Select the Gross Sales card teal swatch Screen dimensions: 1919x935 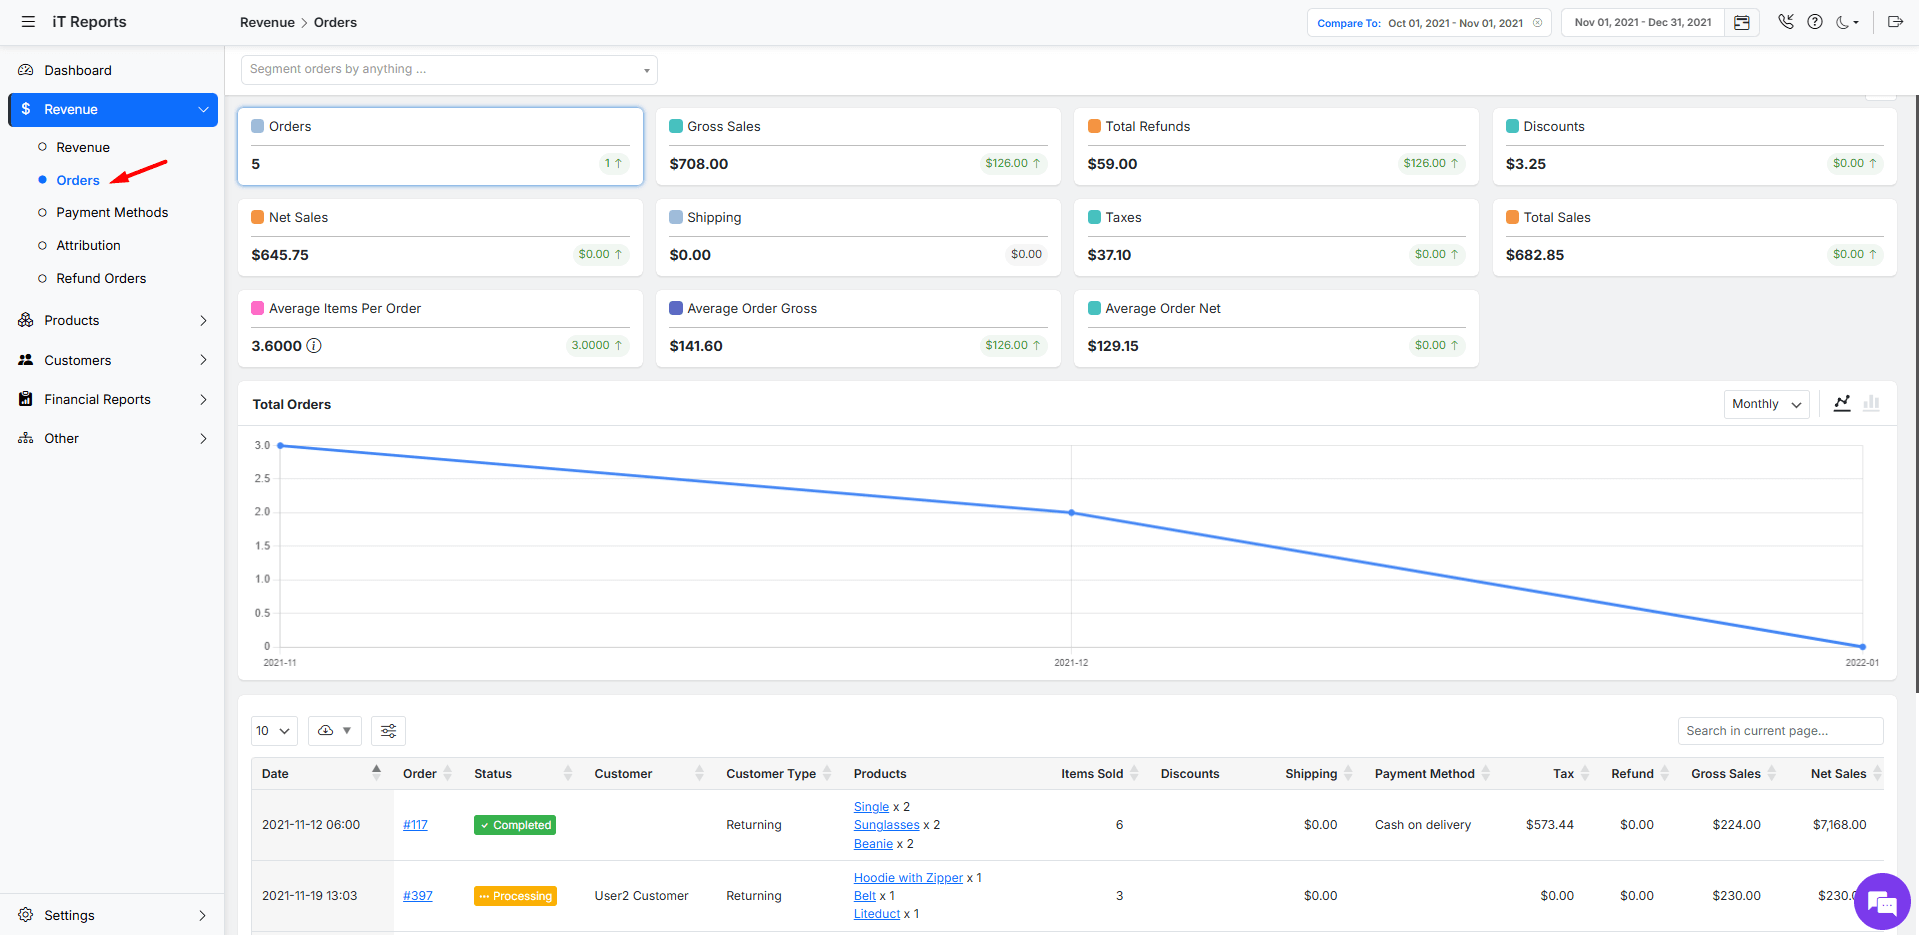click(x=676, y=127)
